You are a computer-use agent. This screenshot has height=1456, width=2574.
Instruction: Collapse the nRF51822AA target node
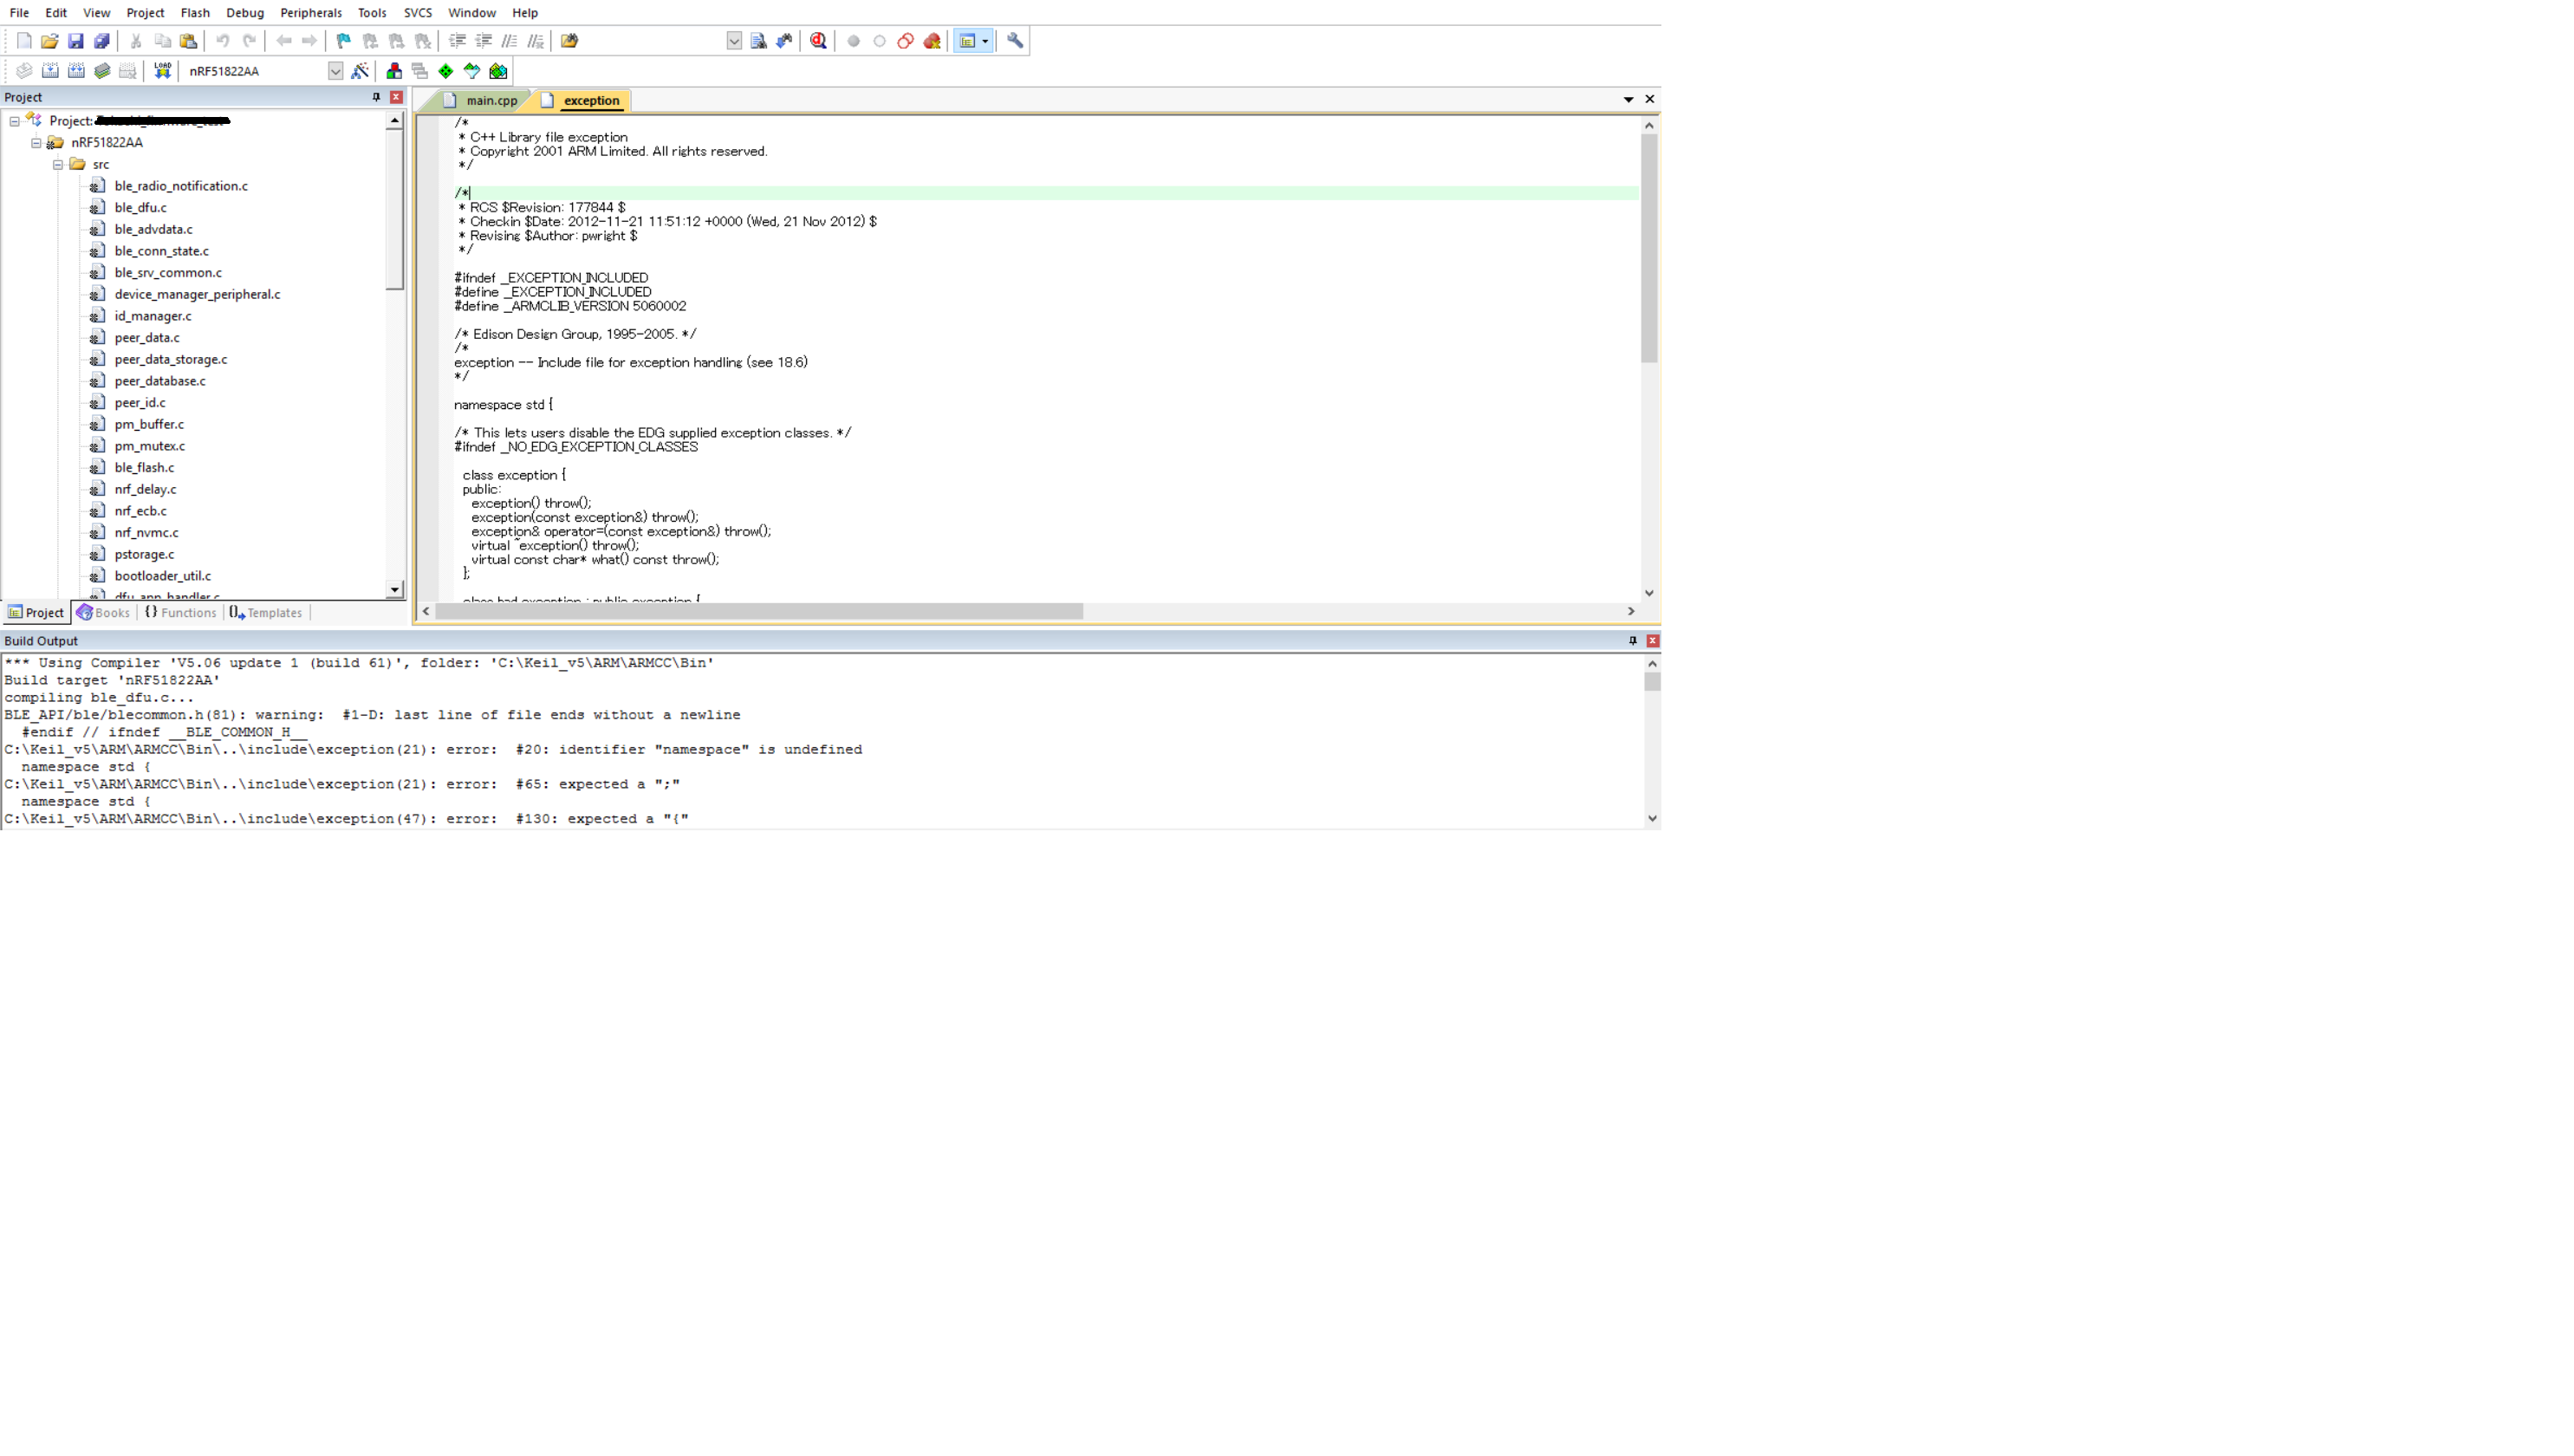click(36, 143)
